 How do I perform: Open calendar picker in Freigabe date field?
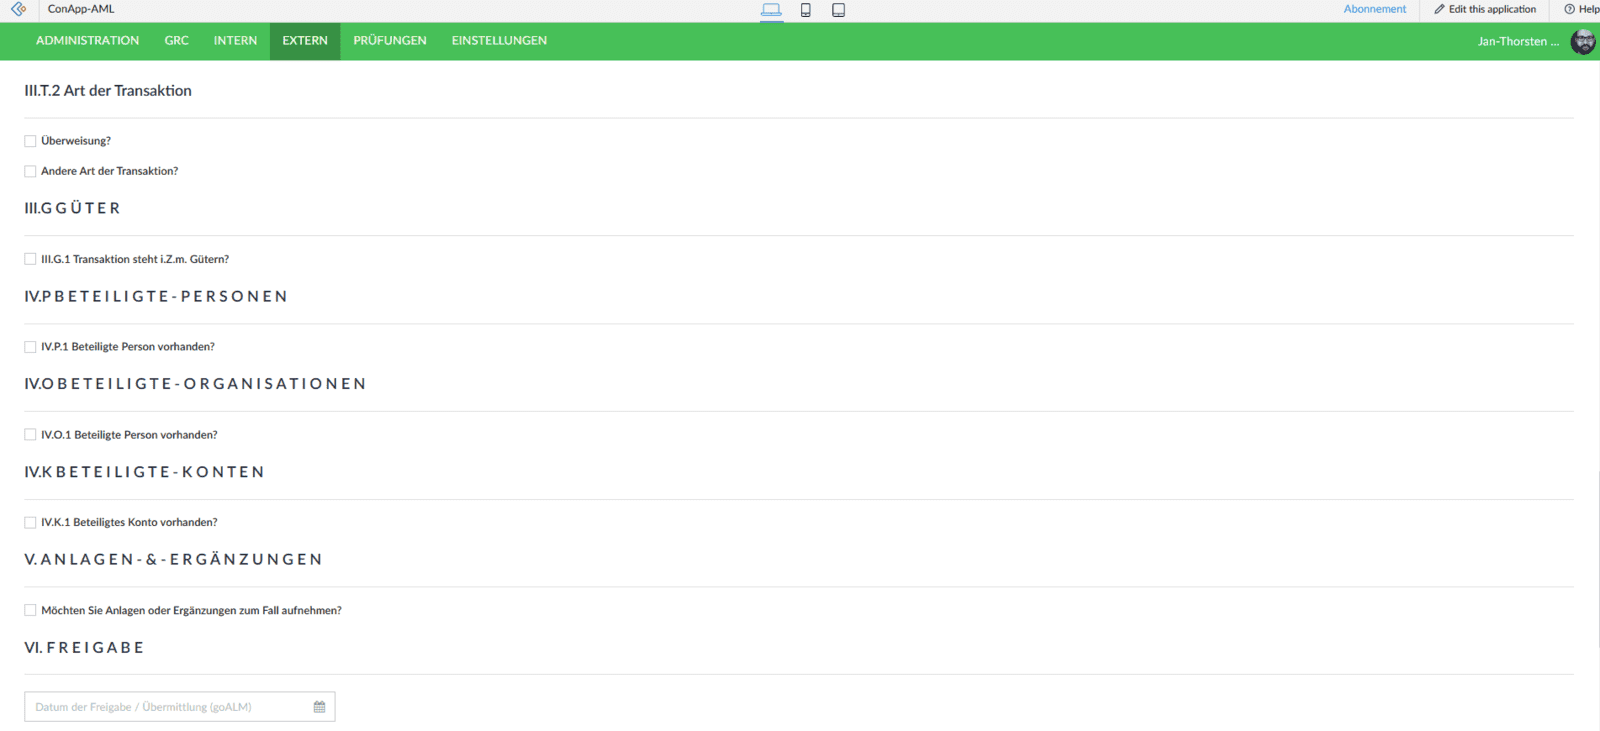(x=319, y=707)
